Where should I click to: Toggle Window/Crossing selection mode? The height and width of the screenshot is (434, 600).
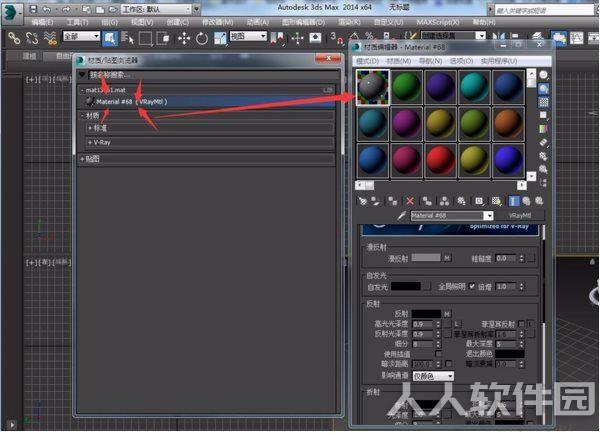click(164, 38)
